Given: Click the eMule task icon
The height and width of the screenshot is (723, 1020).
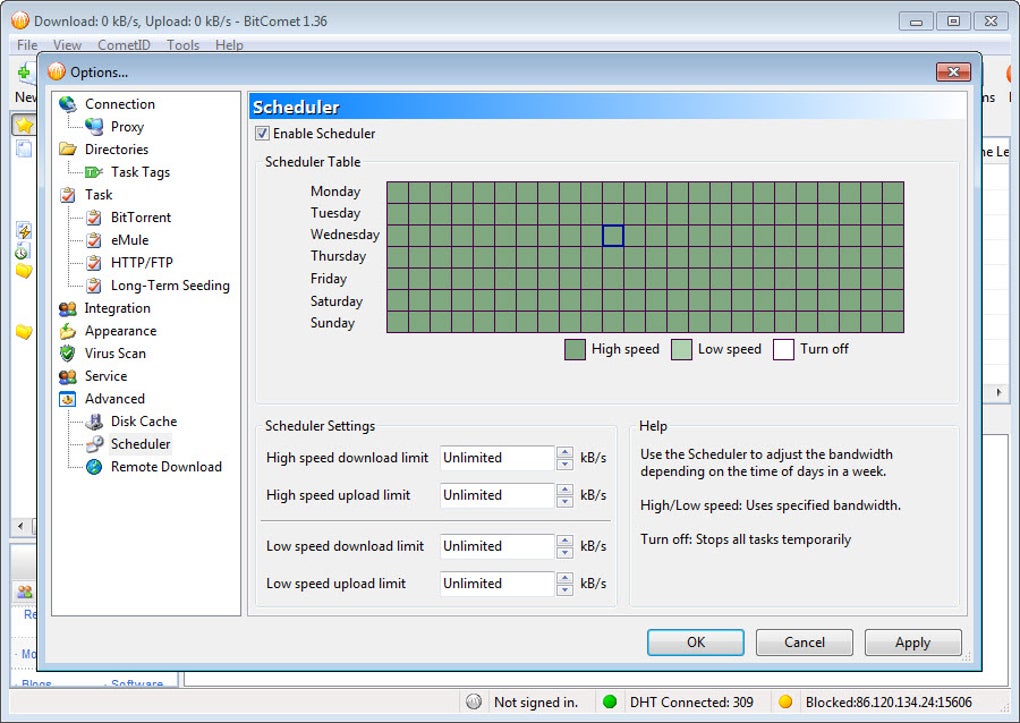Looking at the screenshot, I should point(94,240).
